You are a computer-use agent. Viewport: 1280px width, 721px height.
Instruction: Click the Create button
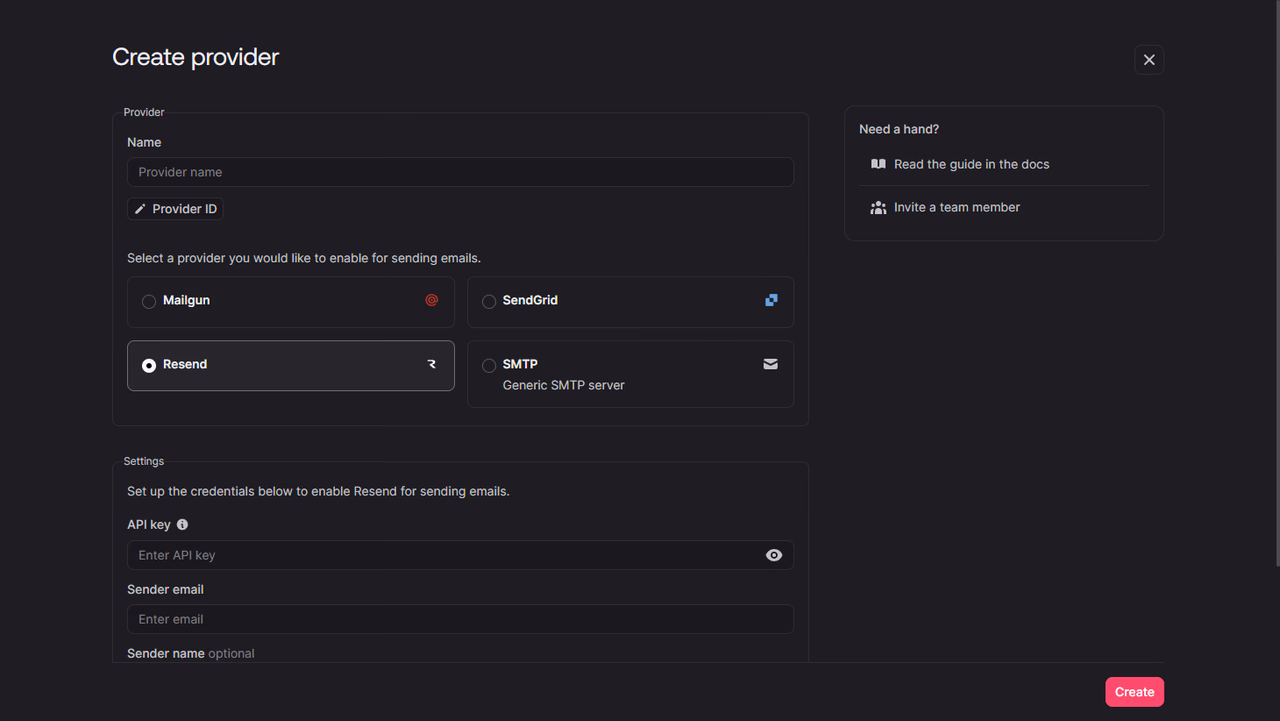(x=1134, y=692)
